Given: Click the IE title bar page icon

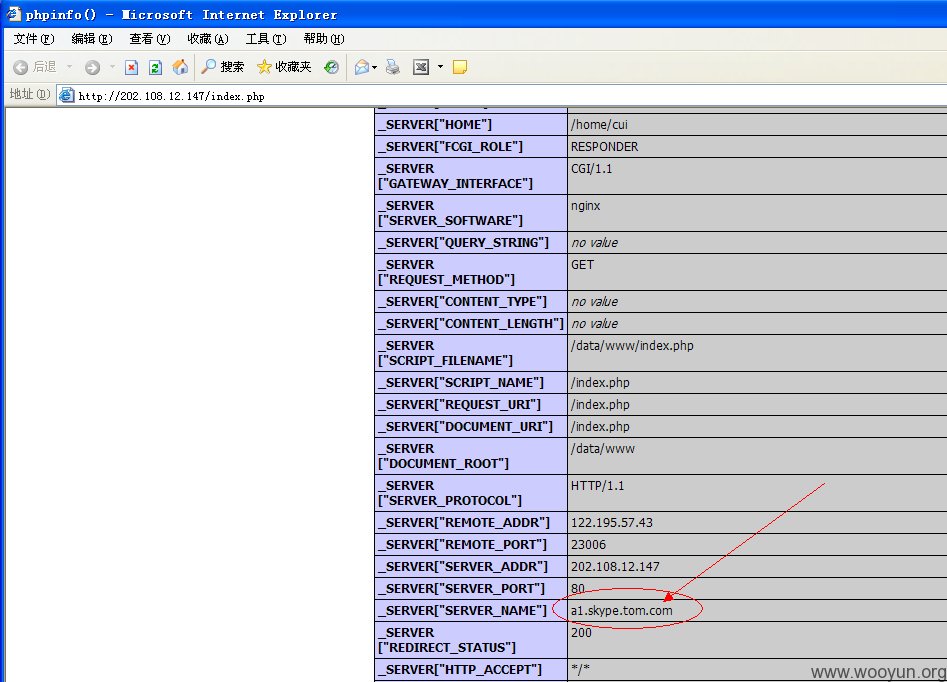Looking at the screenshot, I should point(14,13).
